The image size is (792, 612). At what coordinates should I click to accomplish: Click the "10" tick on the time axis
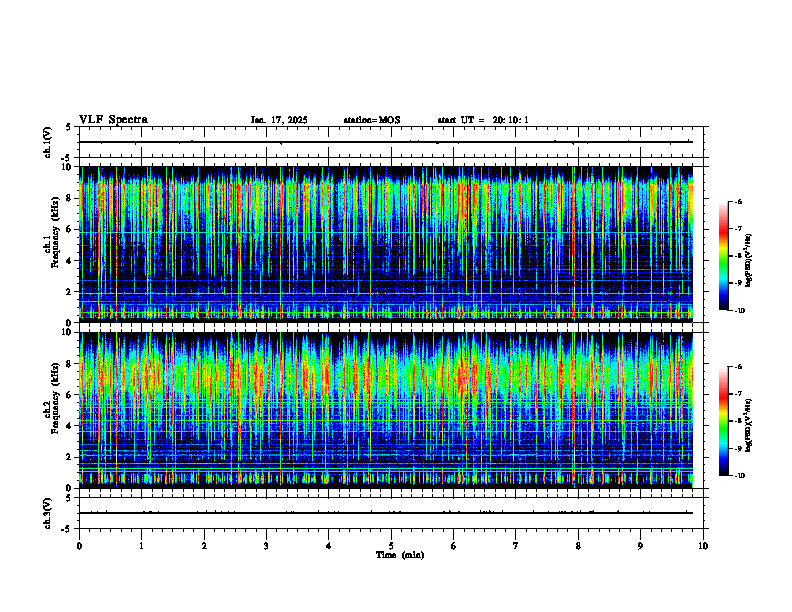(x=703, y=546)
